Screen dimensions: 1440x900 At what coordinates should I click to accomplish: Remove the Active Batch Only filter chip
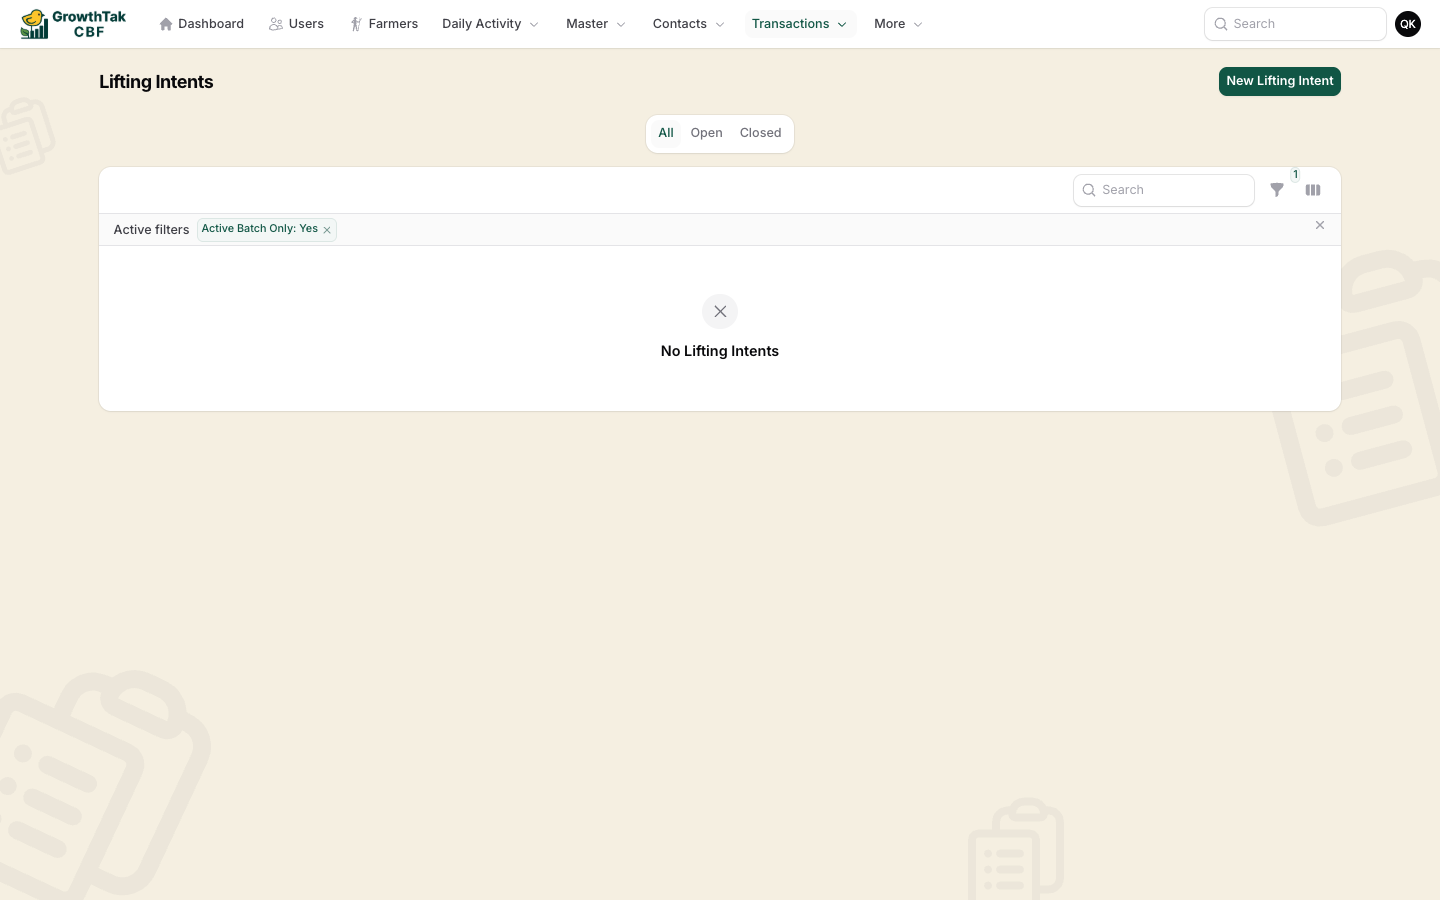(x=327, y=230)
